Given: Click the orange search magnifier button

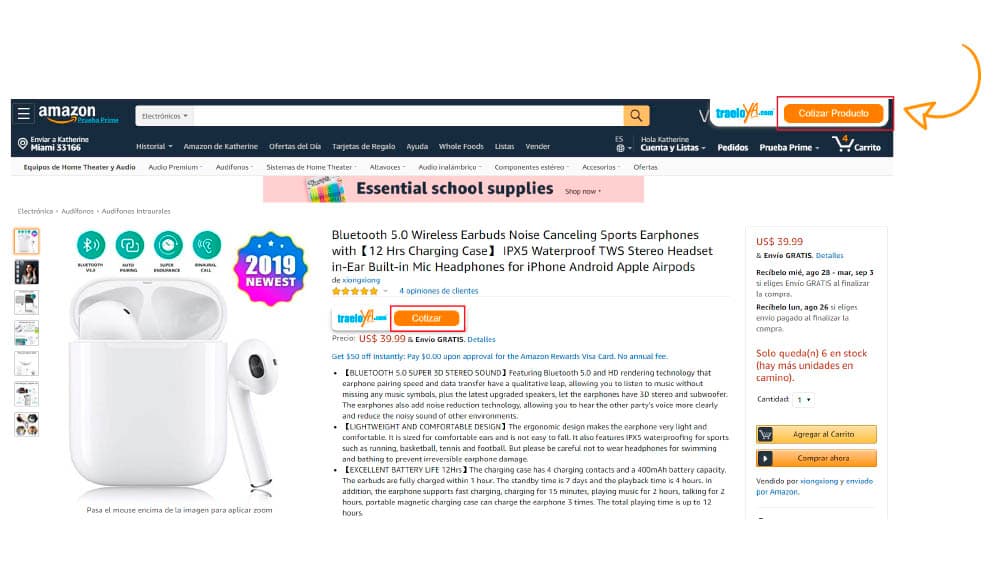Looking at the screenshot, I should pos(636,116).
